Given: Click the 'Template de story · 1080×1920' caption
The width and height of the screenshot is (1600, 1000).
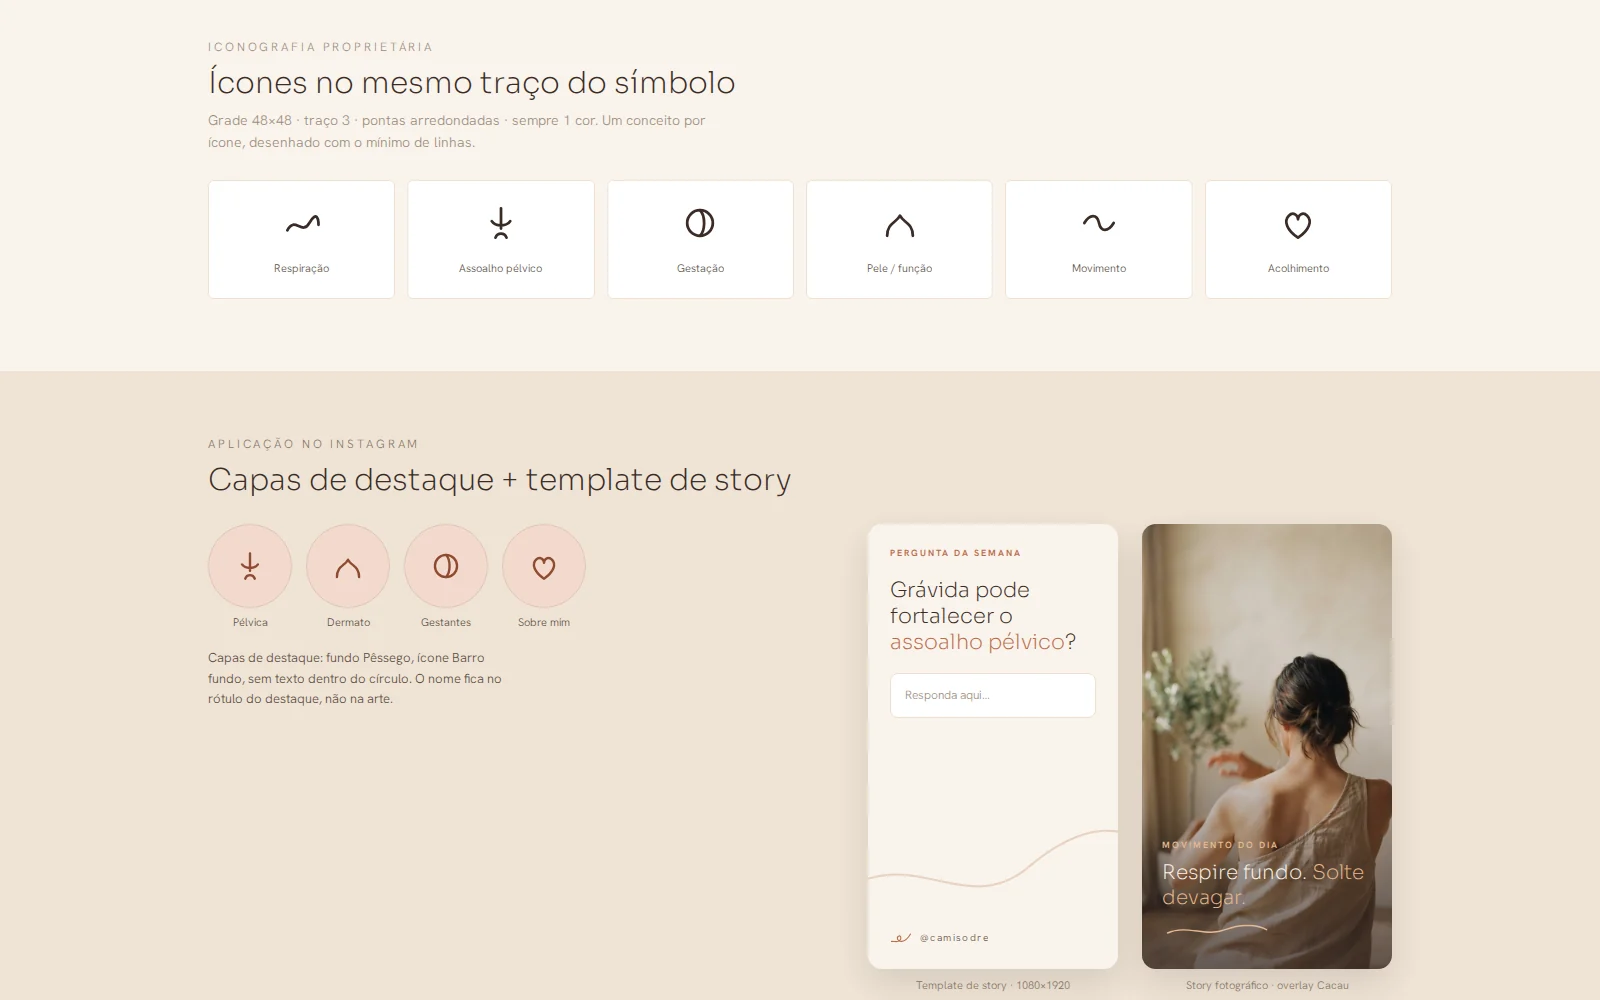Looking at the screenshot, I should (993, 985).
